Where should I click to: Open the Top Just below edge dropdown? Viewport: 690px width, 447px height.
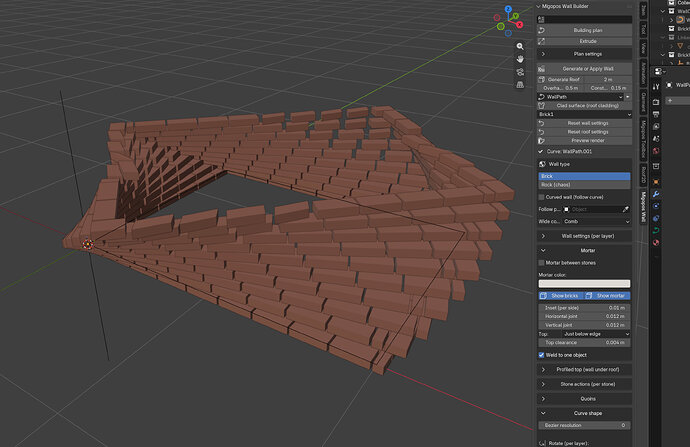coord(596,334)
